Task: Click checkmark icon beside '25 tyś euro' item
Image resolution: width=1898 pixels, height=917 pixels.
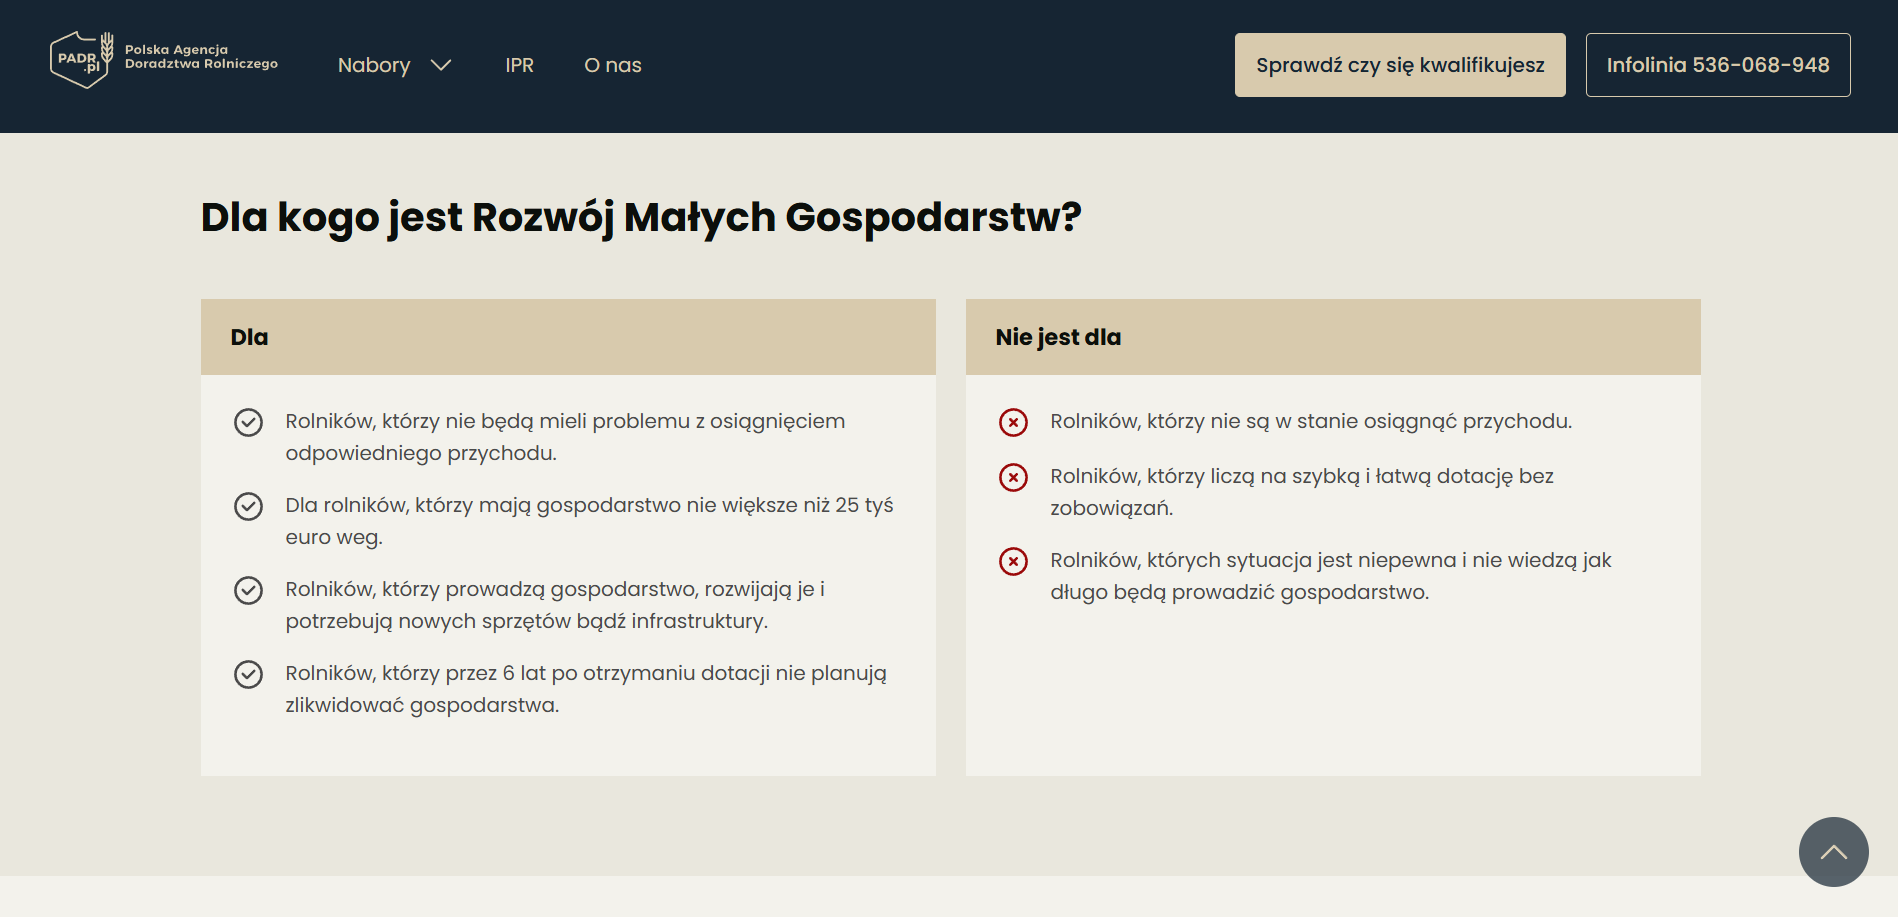Action: (248, 507)
